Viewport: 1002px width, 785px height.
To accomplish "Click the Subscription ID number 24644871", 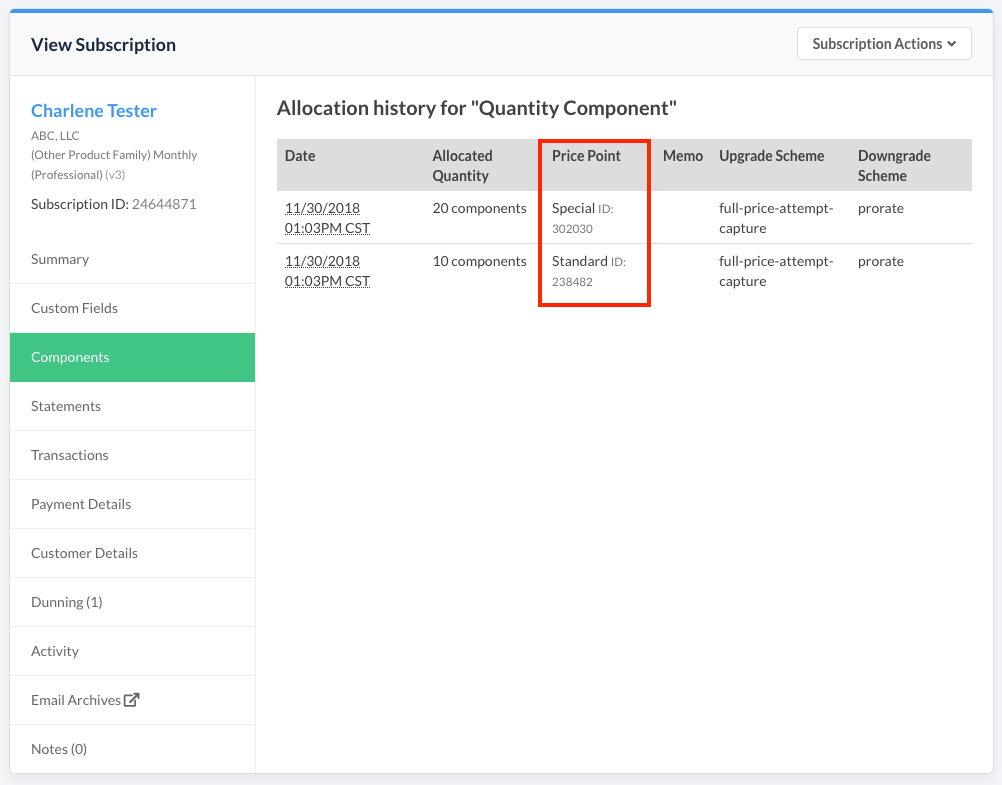I will [164, 204].
